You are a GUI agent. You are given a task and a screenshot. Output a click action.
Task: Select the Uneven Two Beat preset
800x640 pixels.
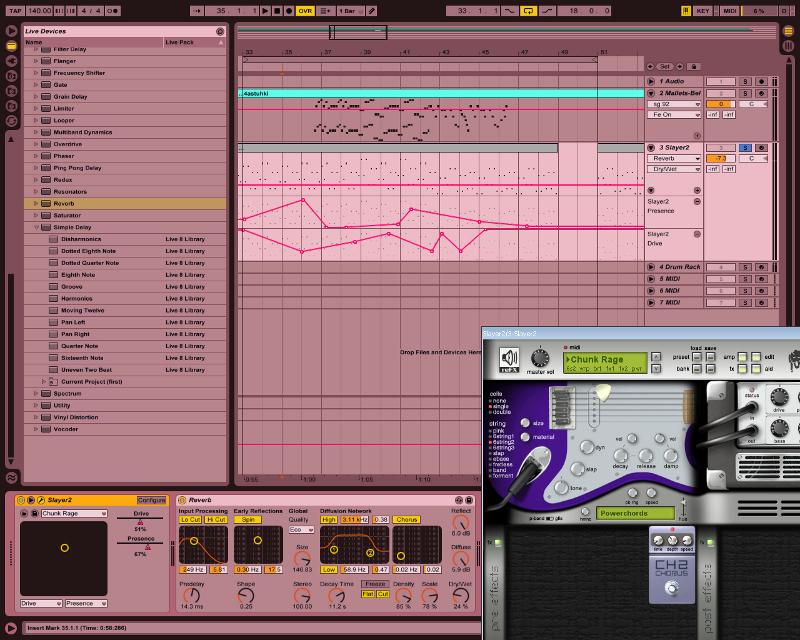pos(125,370)
